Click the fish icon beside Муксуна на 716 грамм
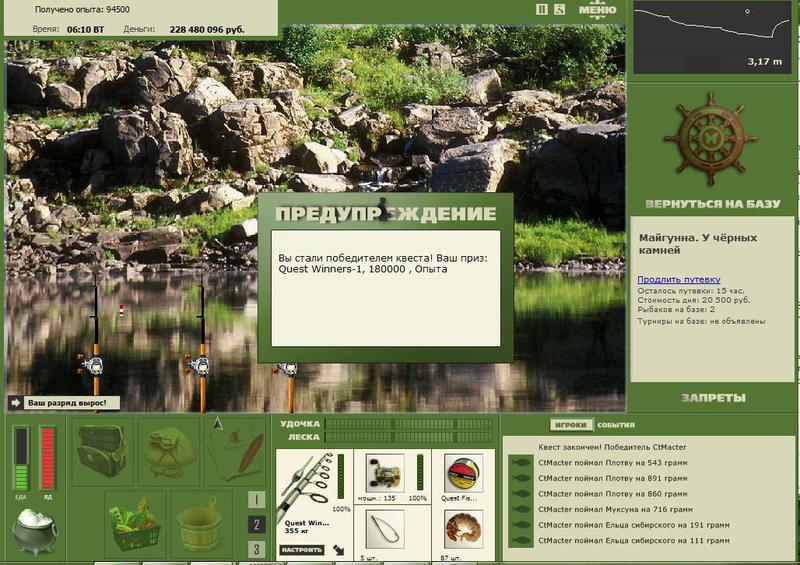 point(521,509)
